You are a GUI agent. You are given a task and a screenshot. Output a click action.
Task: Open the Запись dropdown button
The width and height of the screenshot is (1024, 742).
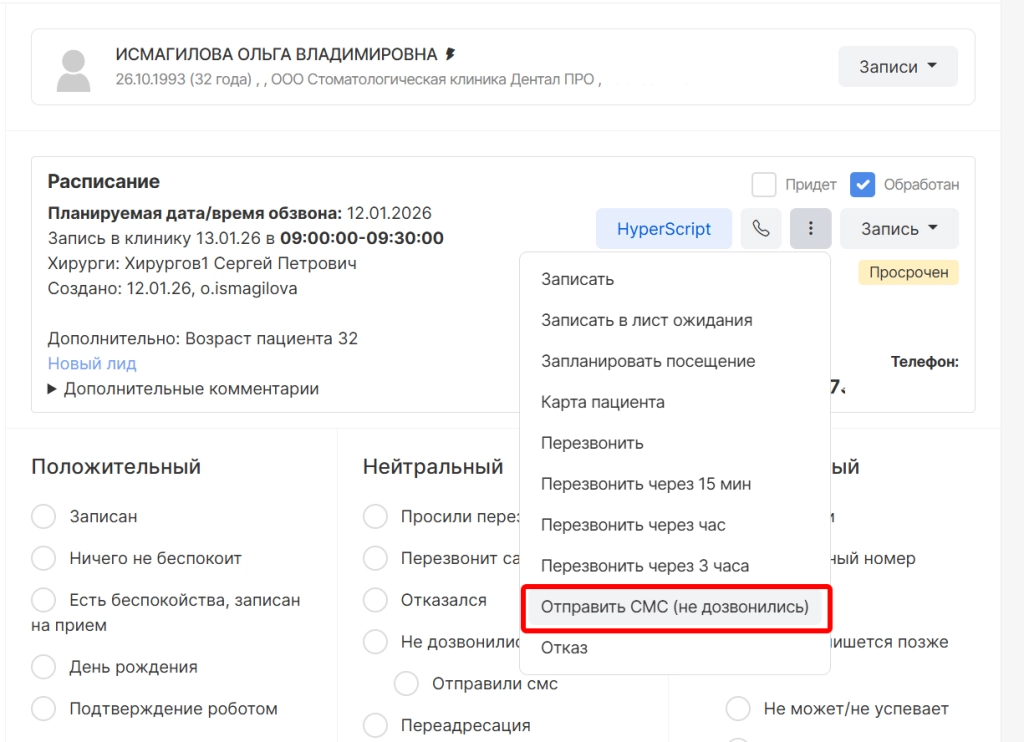point(898,229)
